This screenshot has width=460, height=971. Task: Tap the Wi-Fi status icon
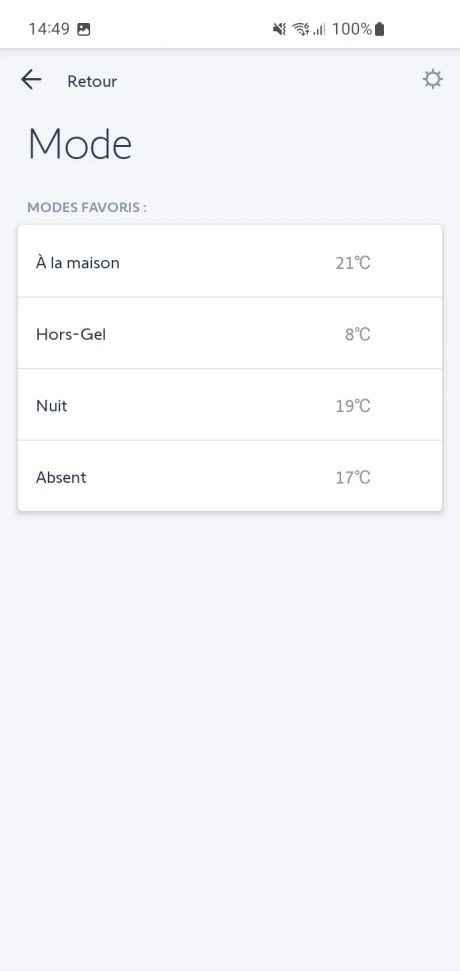(x=301, y=28)
